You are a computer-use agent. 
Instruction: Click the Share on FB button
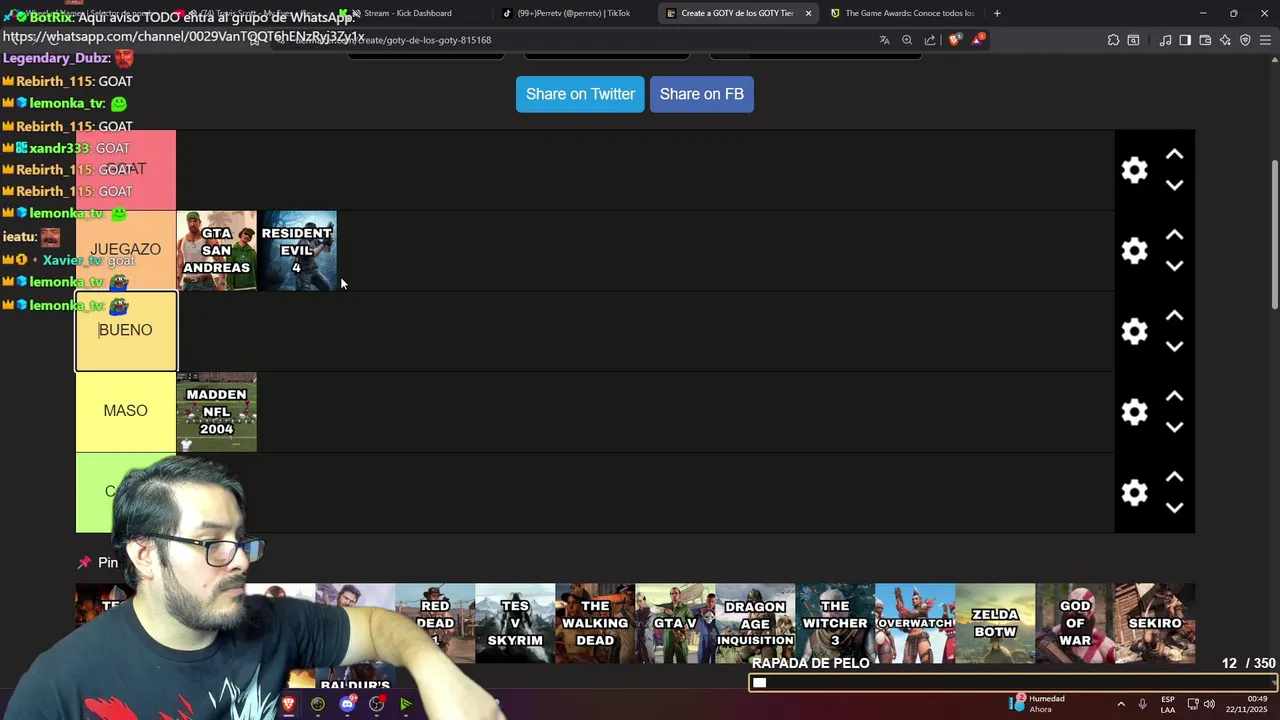click(702, 94)
